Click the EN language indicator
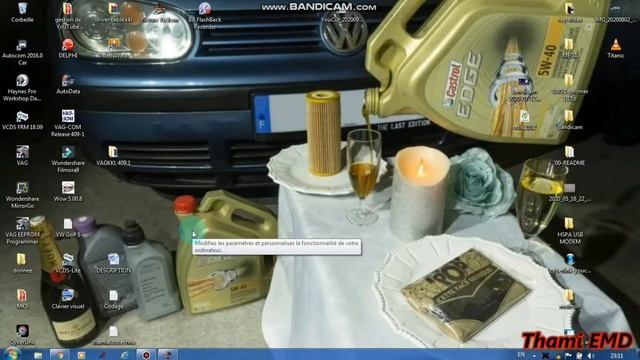Screen dimensions: 640x360 coord(521,355)
